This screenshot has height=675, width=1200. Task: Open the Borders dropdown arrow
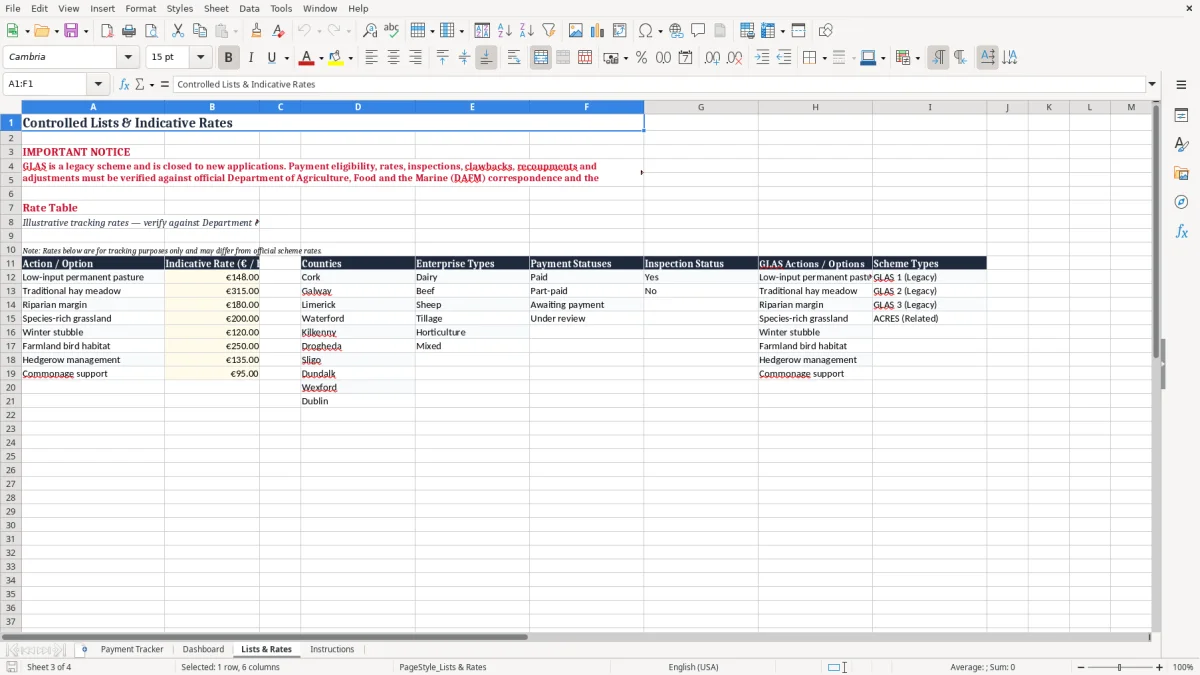823,58
